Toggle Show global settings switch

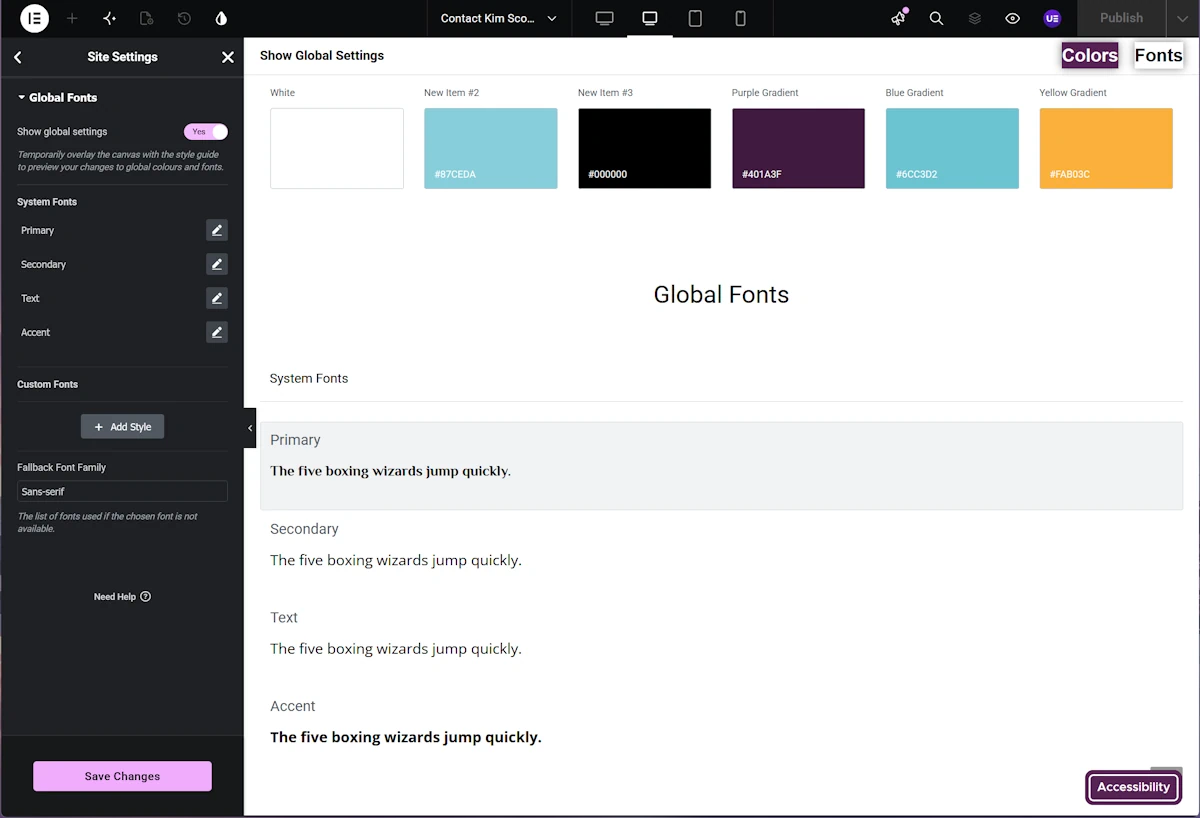tap(206, 132)
